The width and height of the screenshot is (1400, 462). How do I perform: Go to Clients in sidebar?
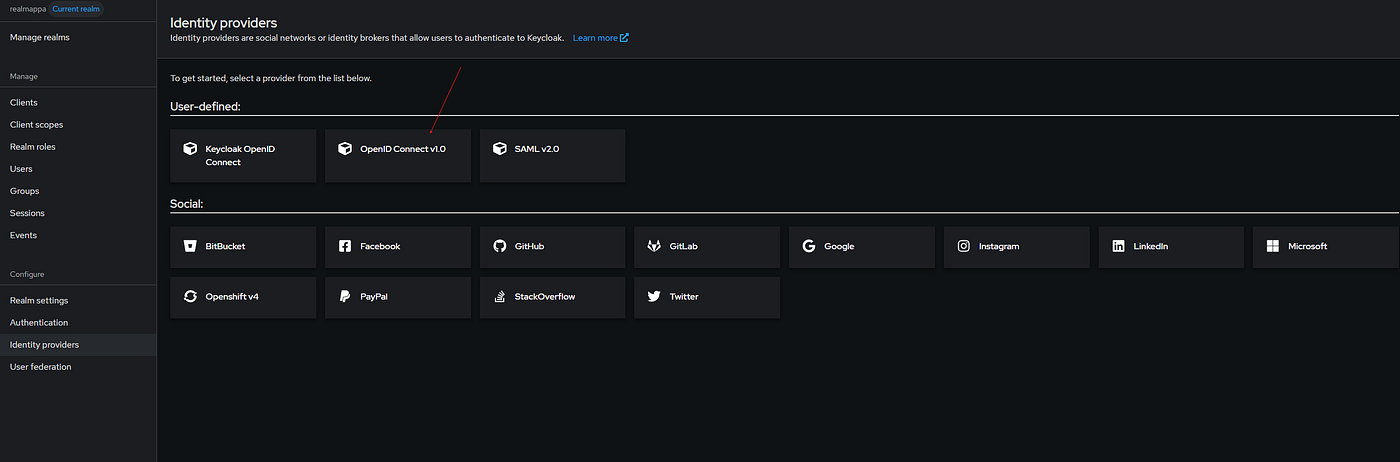[78, 102]
